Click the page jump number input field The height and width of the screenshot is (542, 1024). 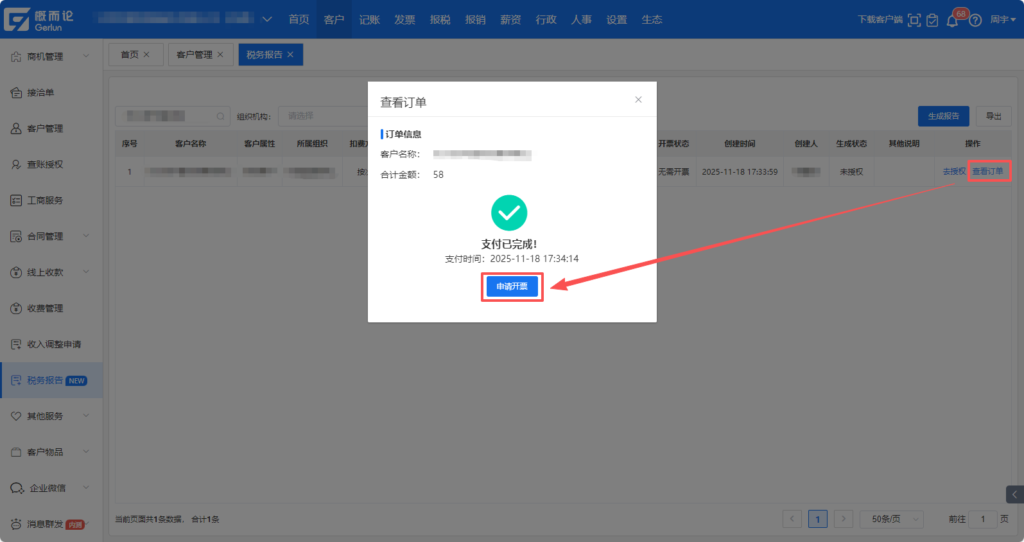click(983, 519)
